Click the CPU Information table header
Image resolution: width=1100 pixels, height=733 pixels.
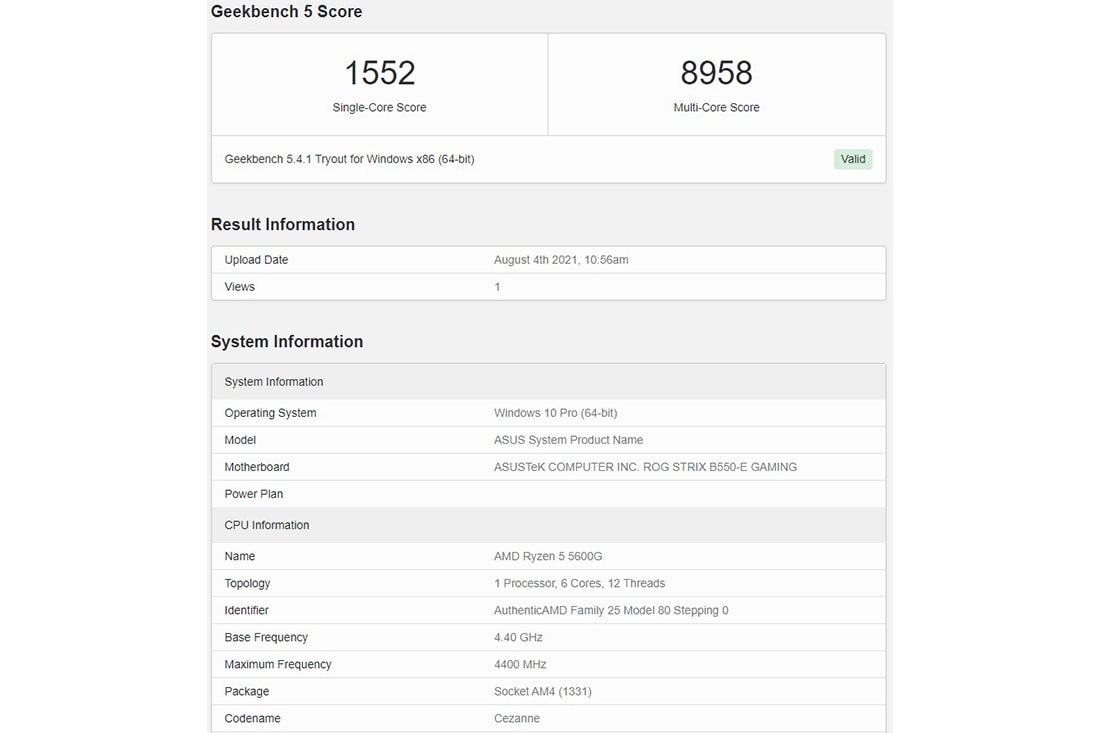[266, 525]
